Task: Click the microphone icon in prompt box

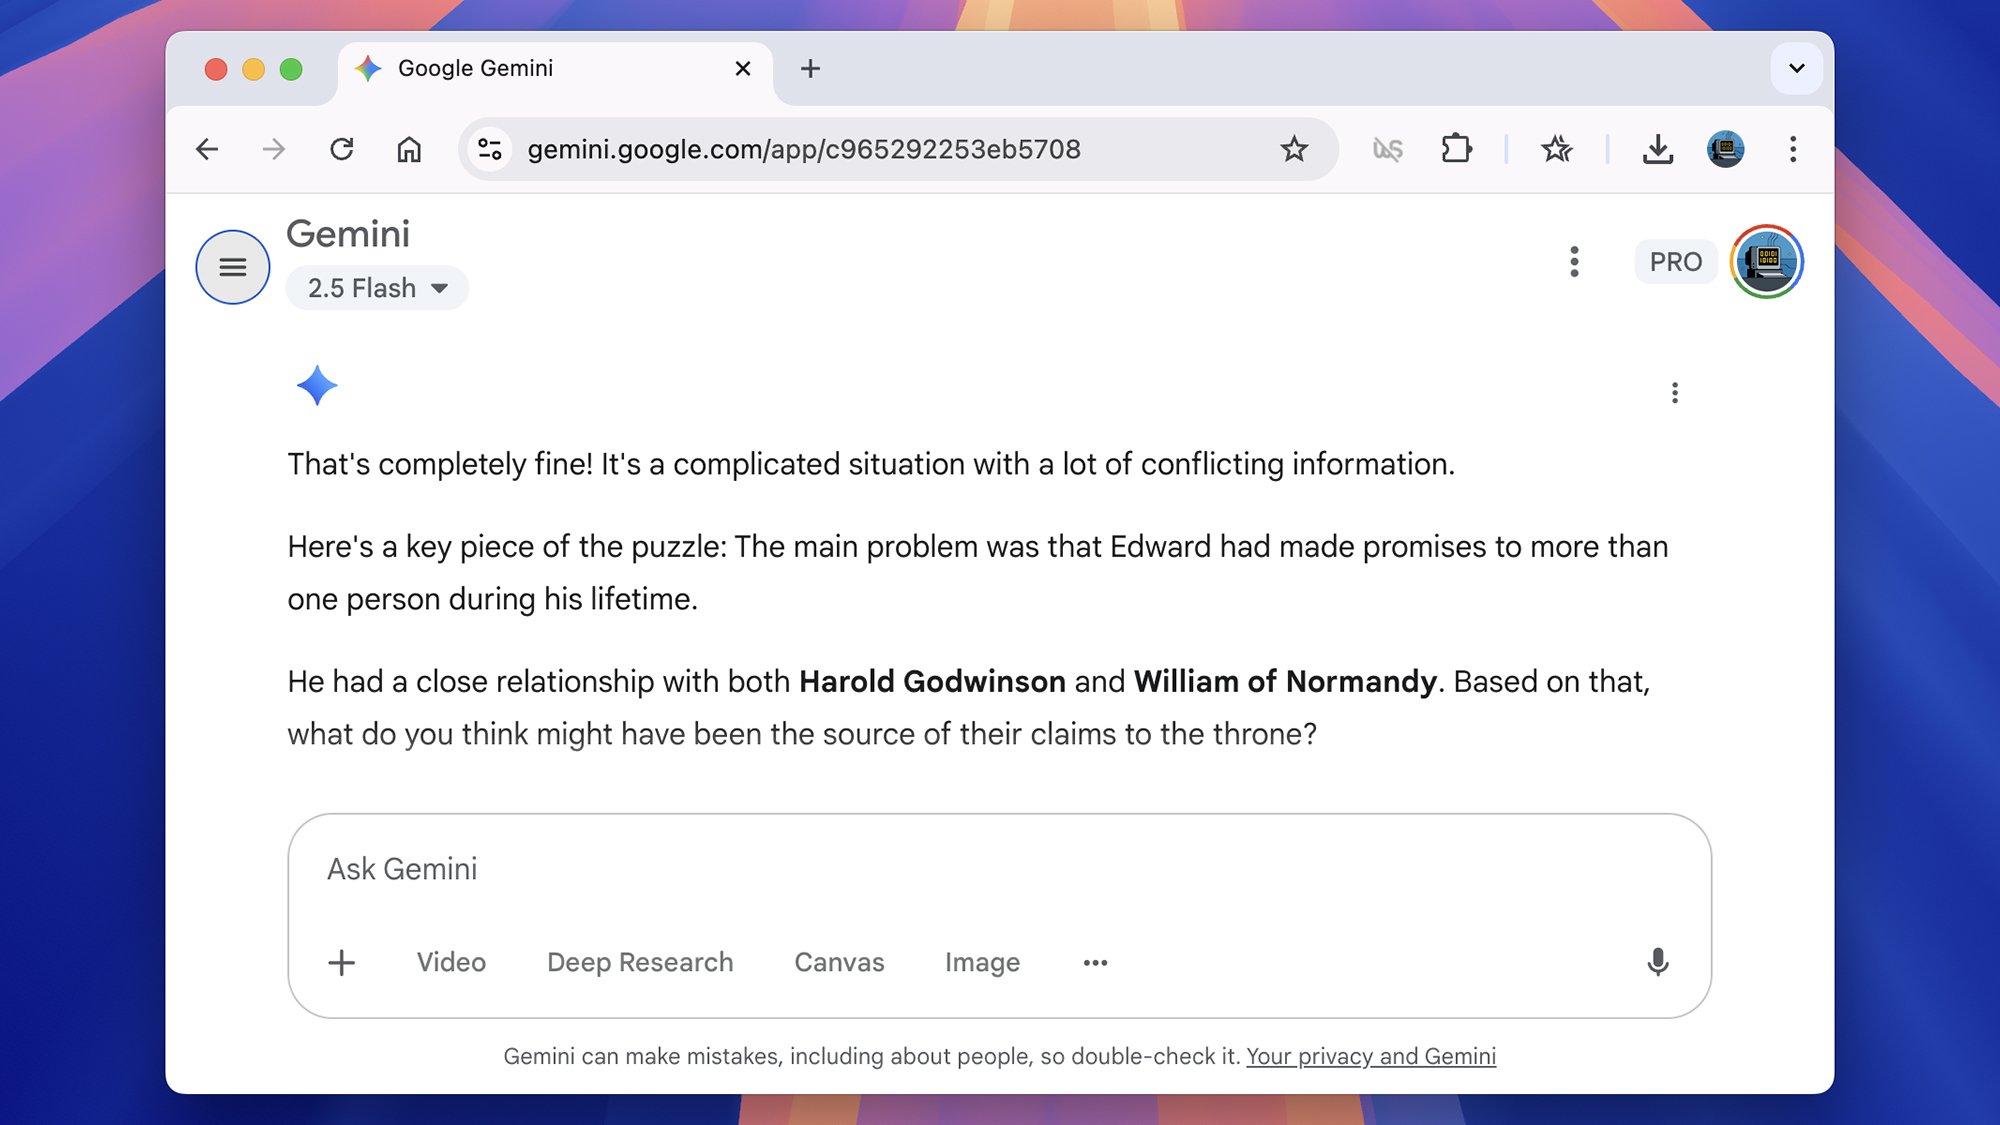Action: (x=1657, y=962)
